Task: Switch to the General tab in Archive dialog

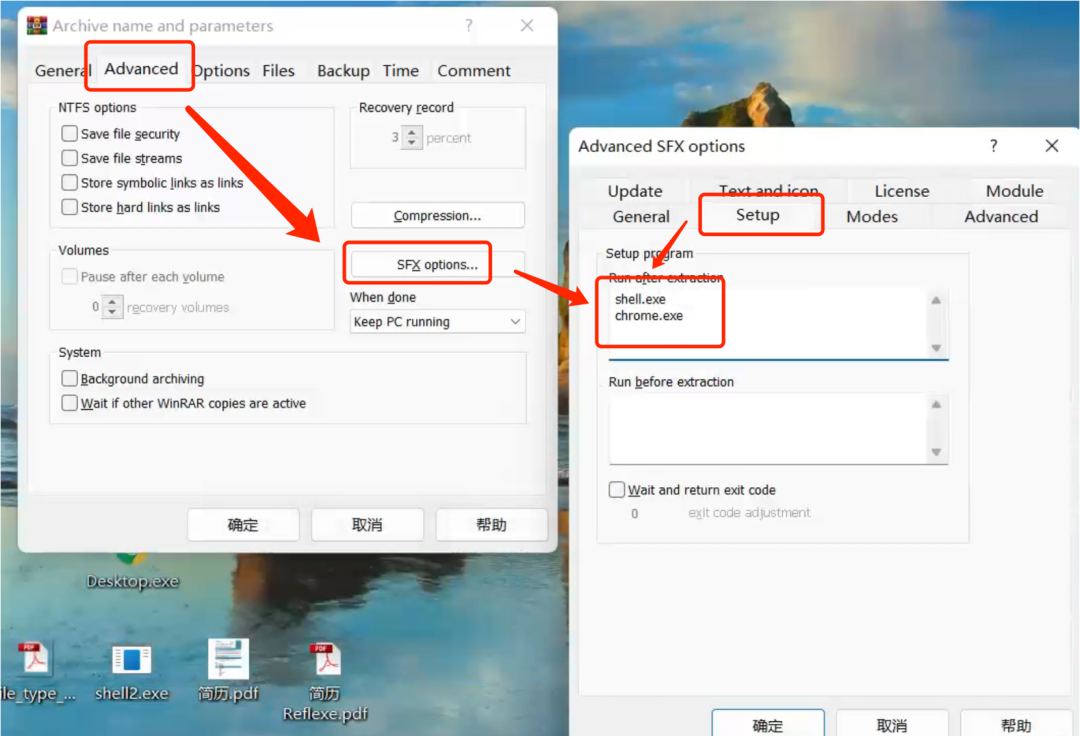Action: point(62,70)
